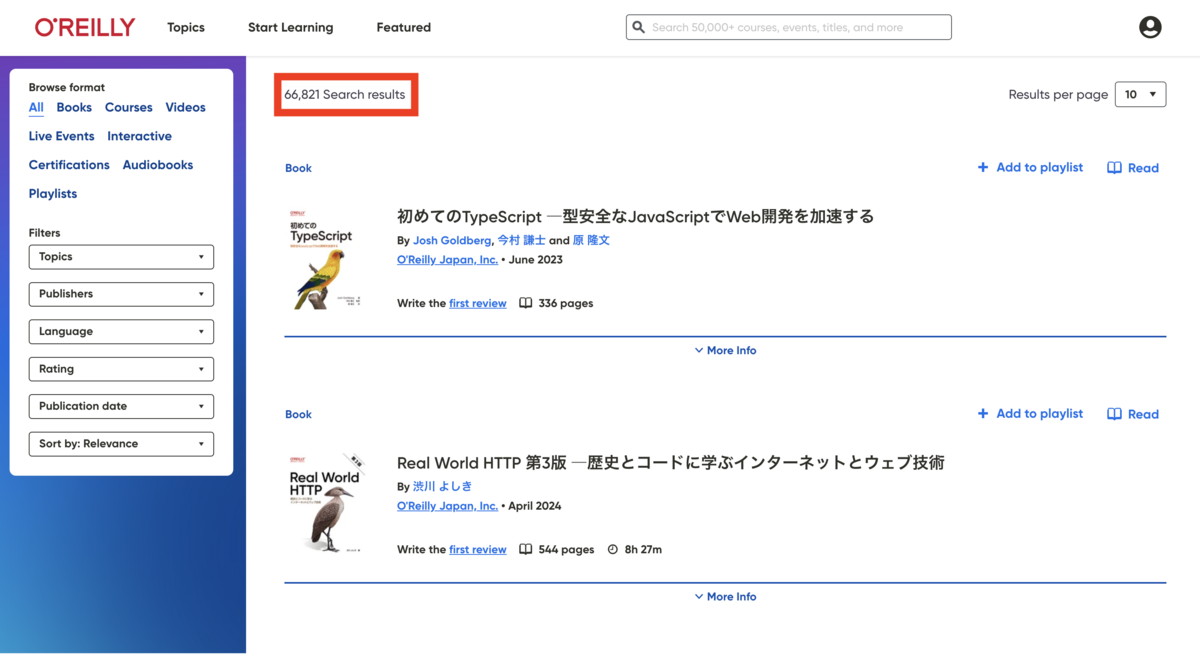Click the plus icon to add TypeScript book
The width and height of the screenshot is (1200, 654).
pyautogui.click(x=982, y=167)
